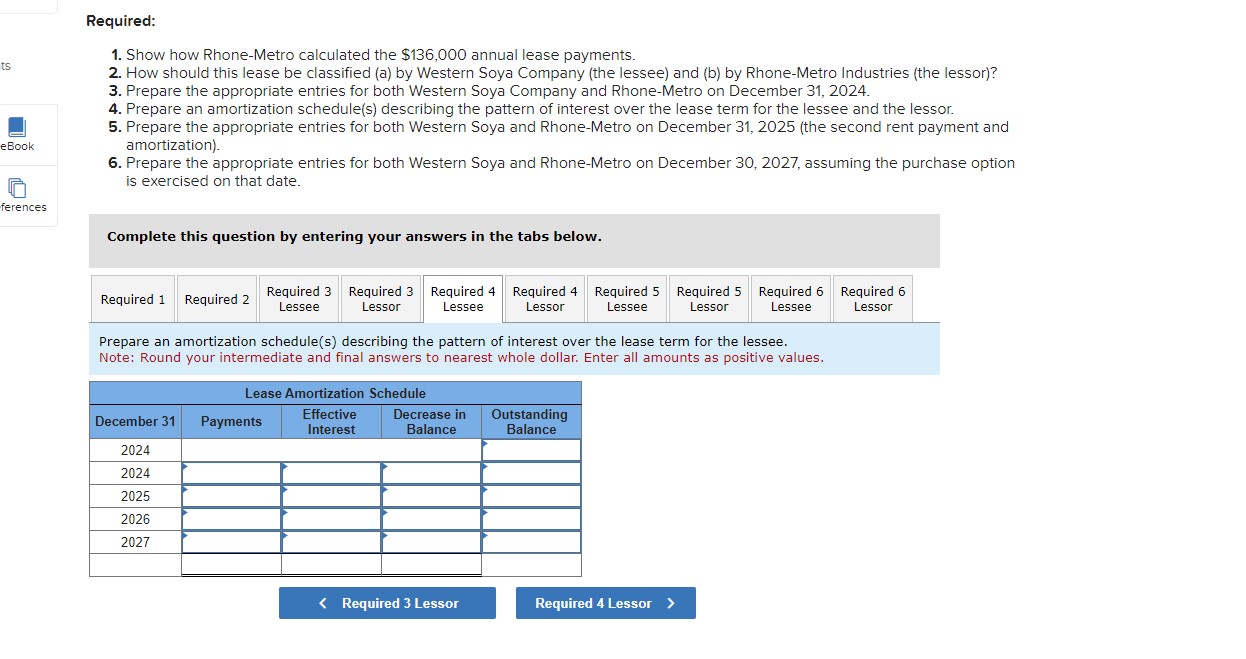Click the 2025 row label

click(x=135, y=496)
